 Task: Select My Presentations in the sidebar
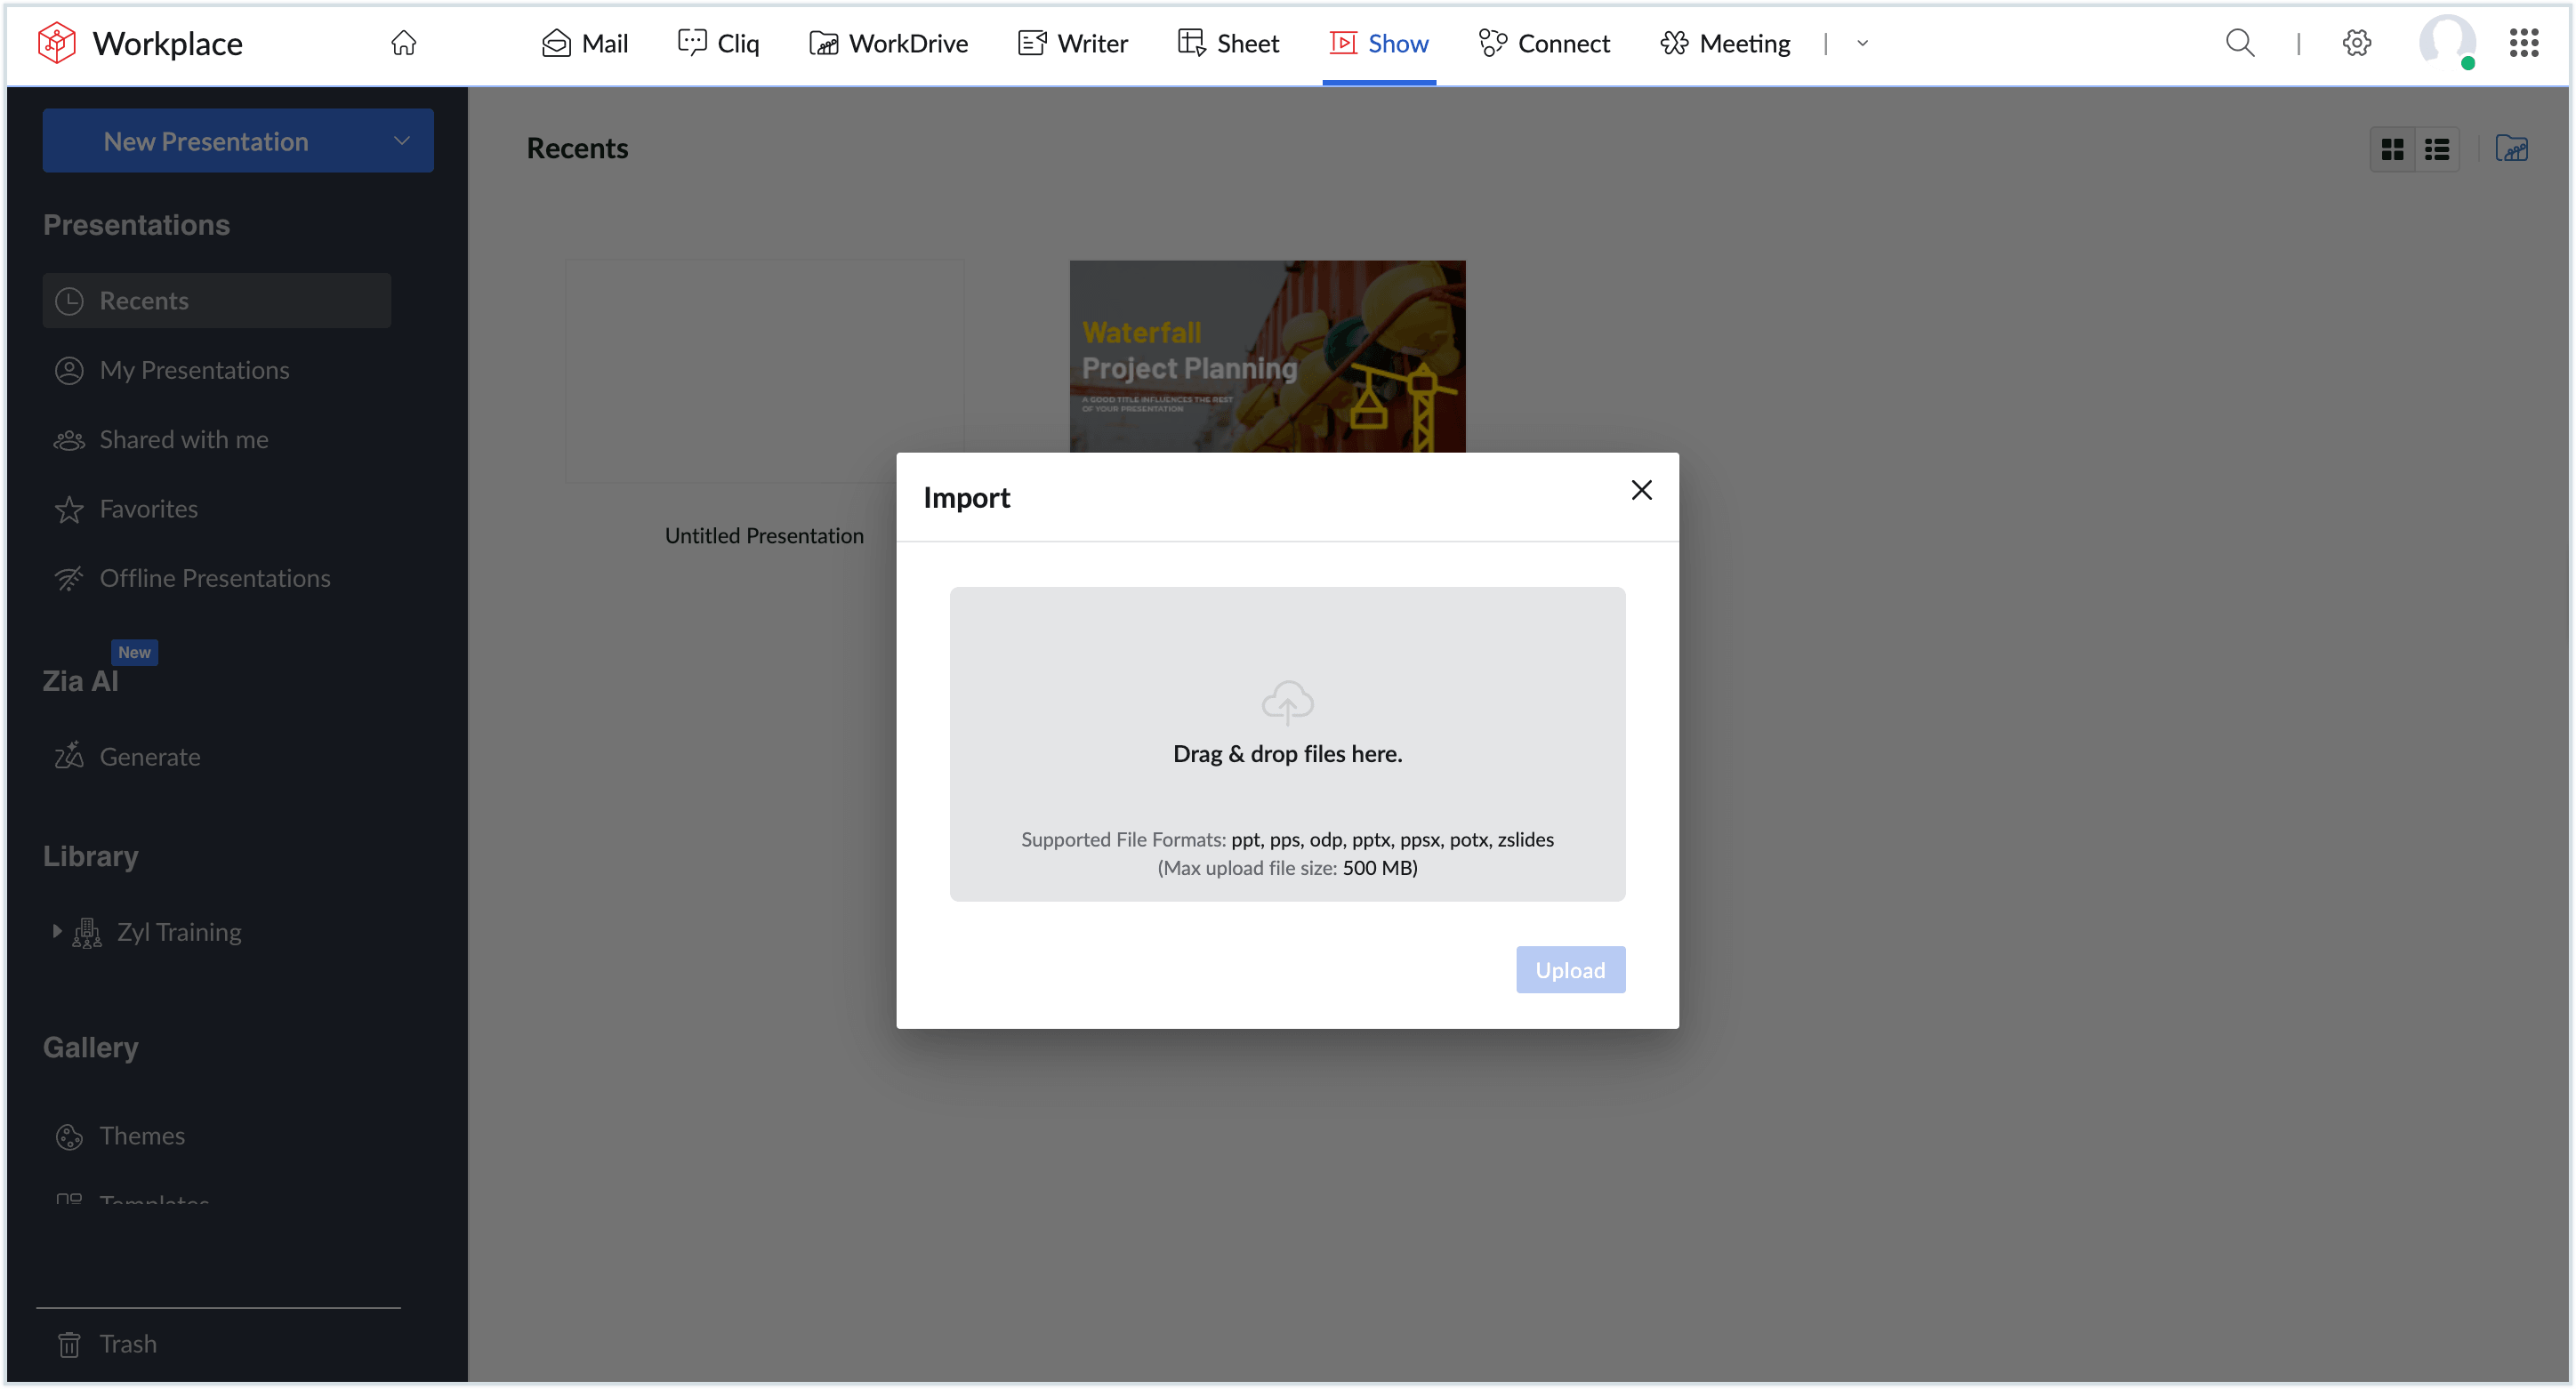[194, 370]
